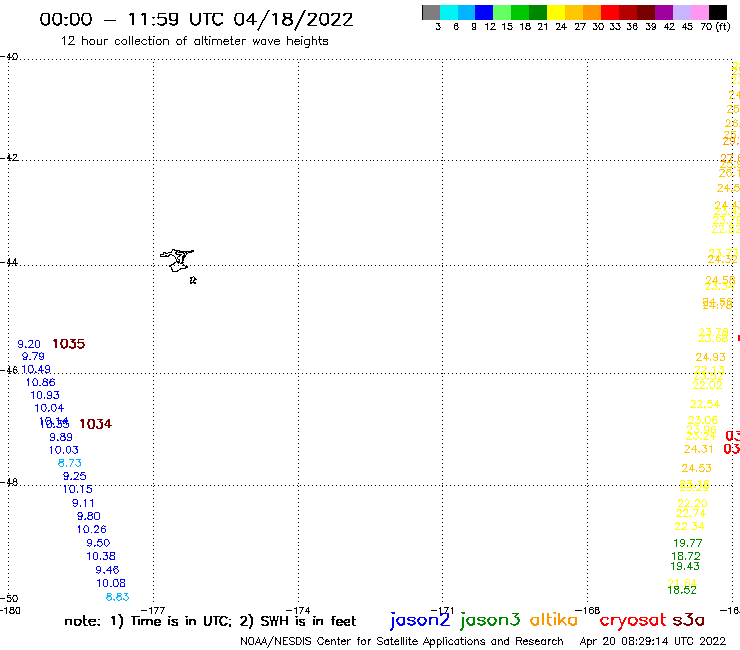Click the light-blue 8.73 reading
Image resolution: width=740 pixels, height=650 pixels.
point(69,463)
